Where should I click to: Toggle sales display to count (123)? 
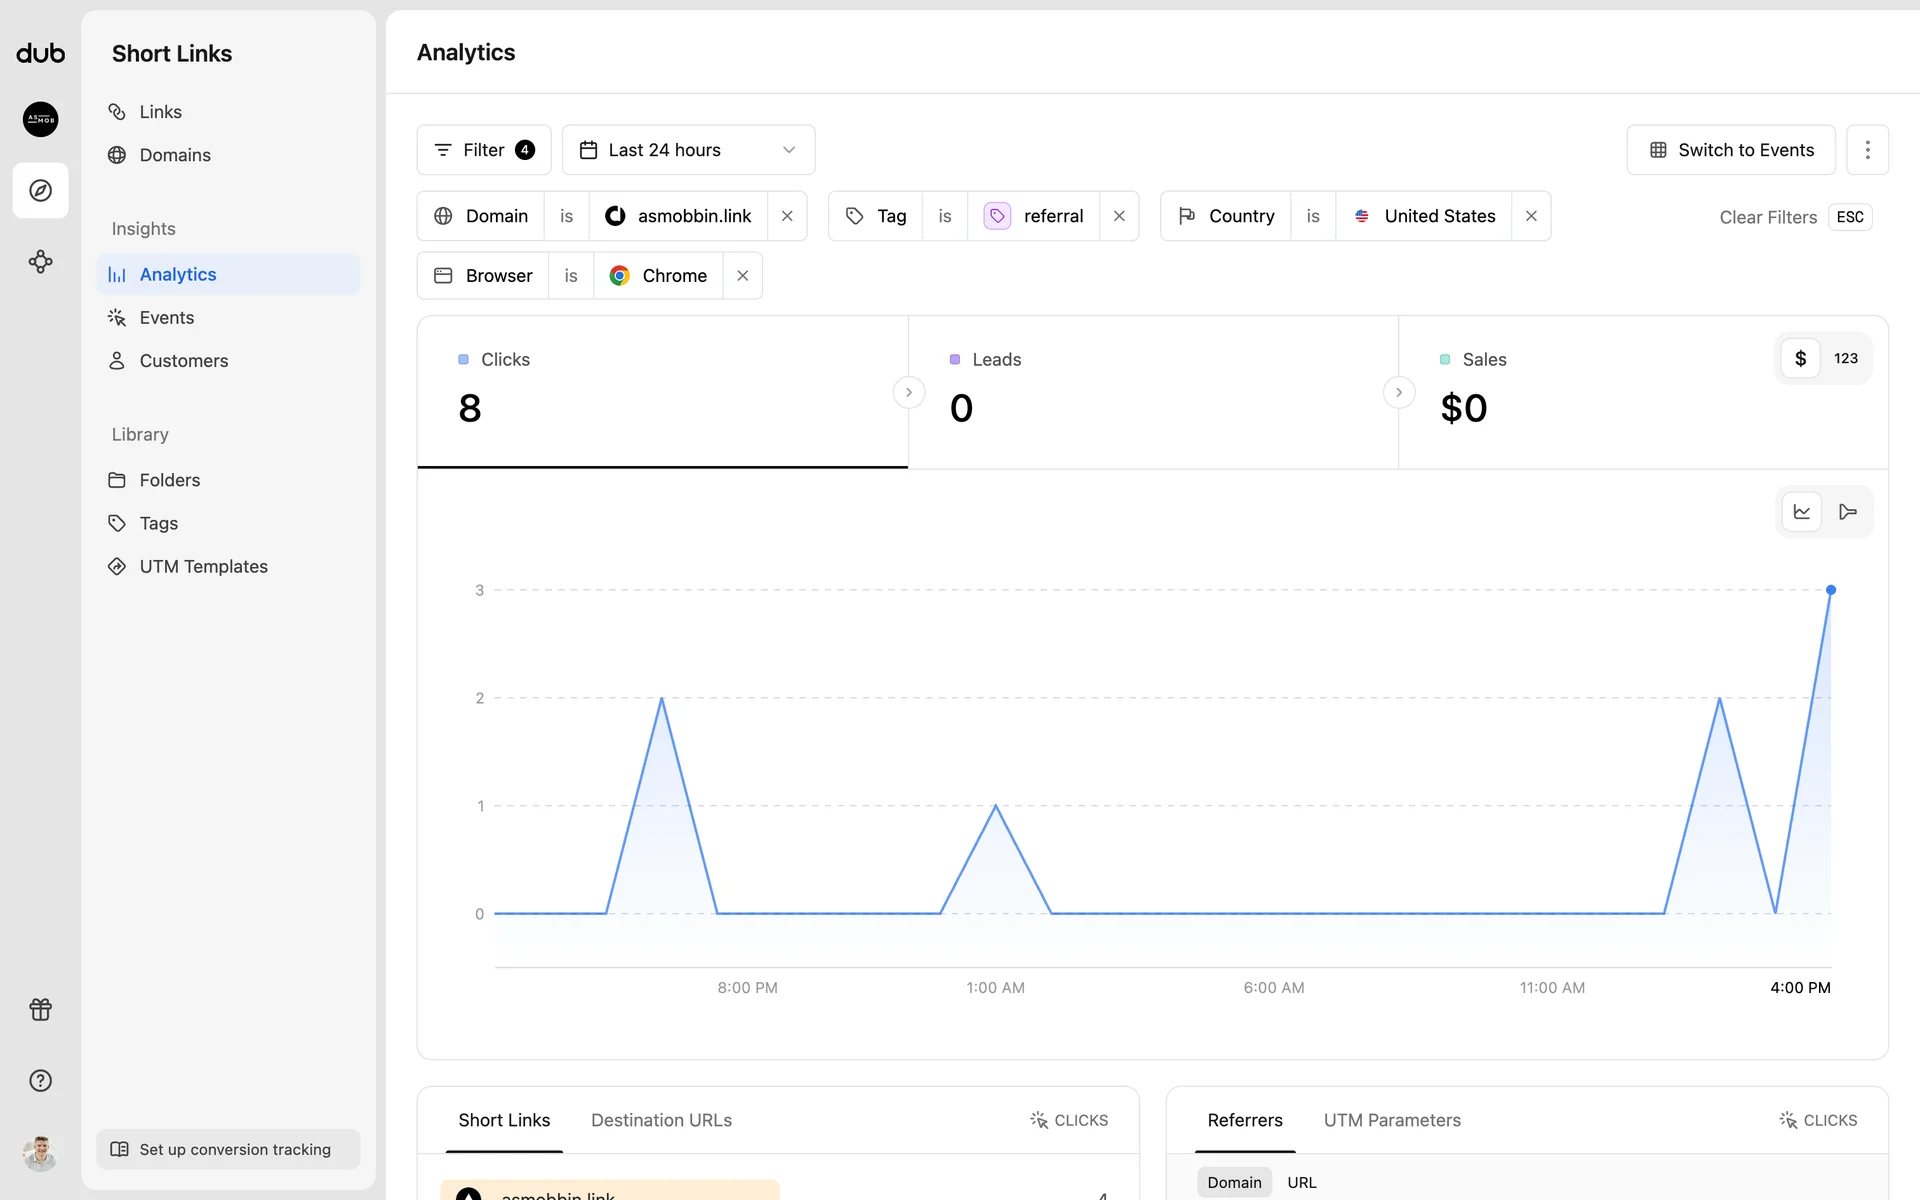pyautogui.click(x=1845, y=358)
